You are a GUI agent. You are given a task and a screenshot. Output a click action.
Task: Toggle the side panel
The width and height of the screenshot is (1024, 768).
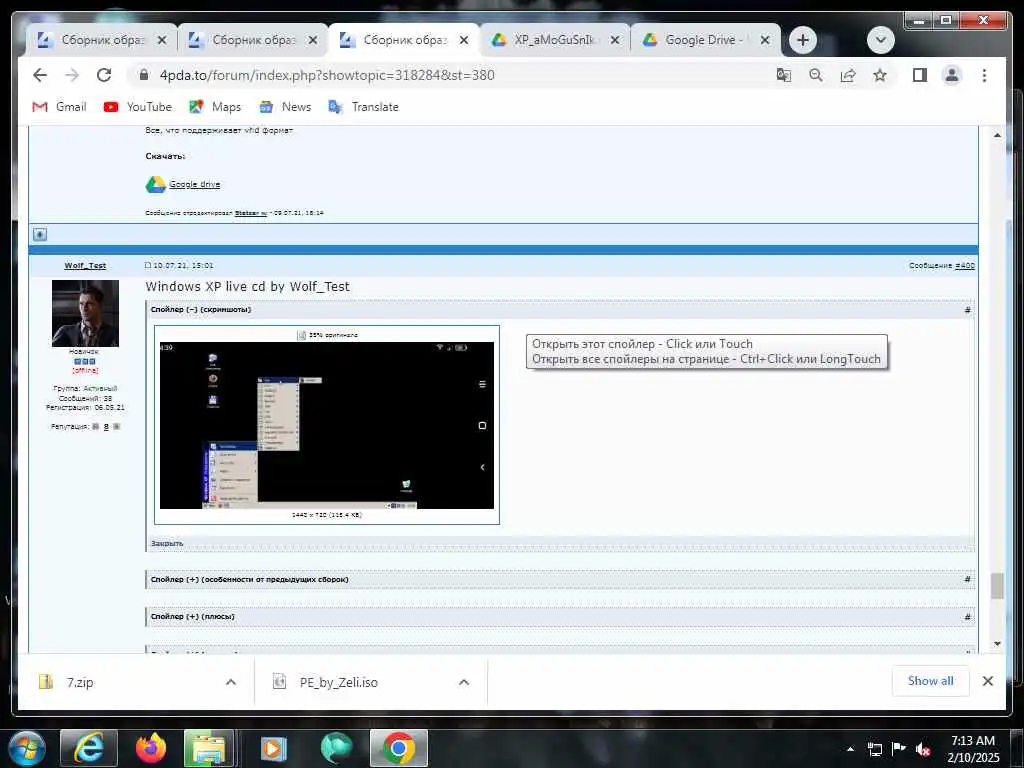[920, 75]
